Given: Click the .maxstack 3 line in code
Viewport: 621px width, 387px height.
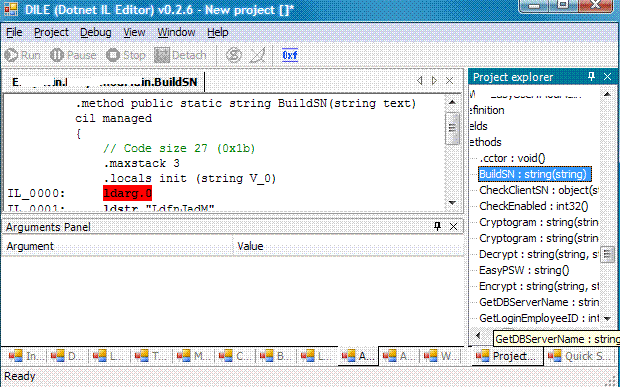Looking at the screenshot, I should pos(141,163).
